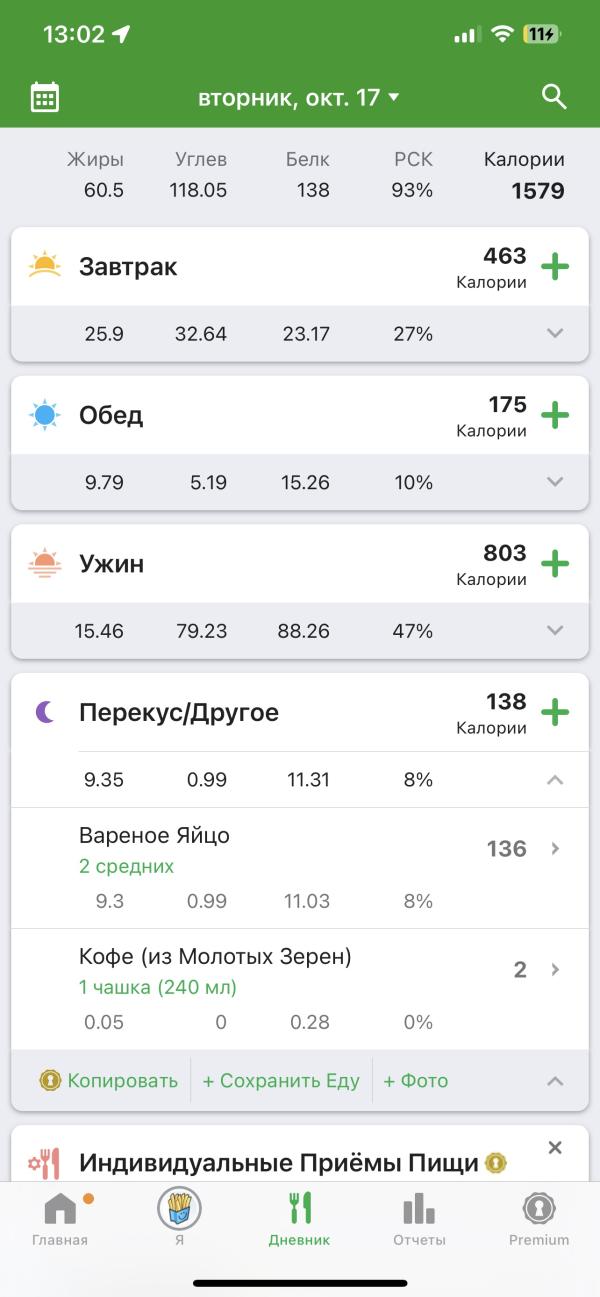This screenshot has height=1297, width=600.
Task: Go to the Главная tab
Action: pos(60,1219)
